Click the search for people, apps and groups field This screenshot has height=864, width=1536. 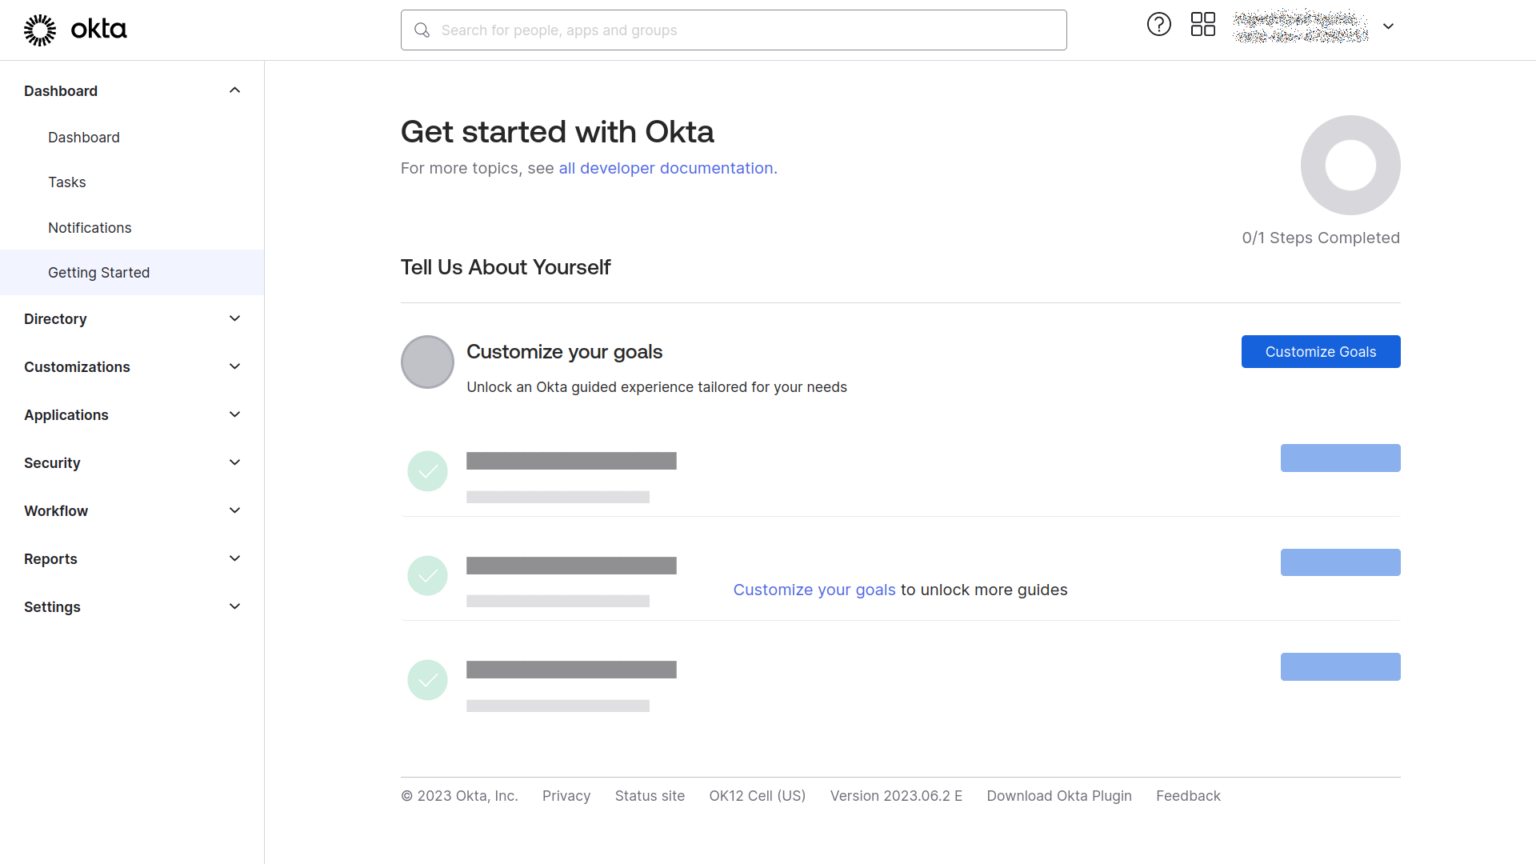tap(733, 30)
